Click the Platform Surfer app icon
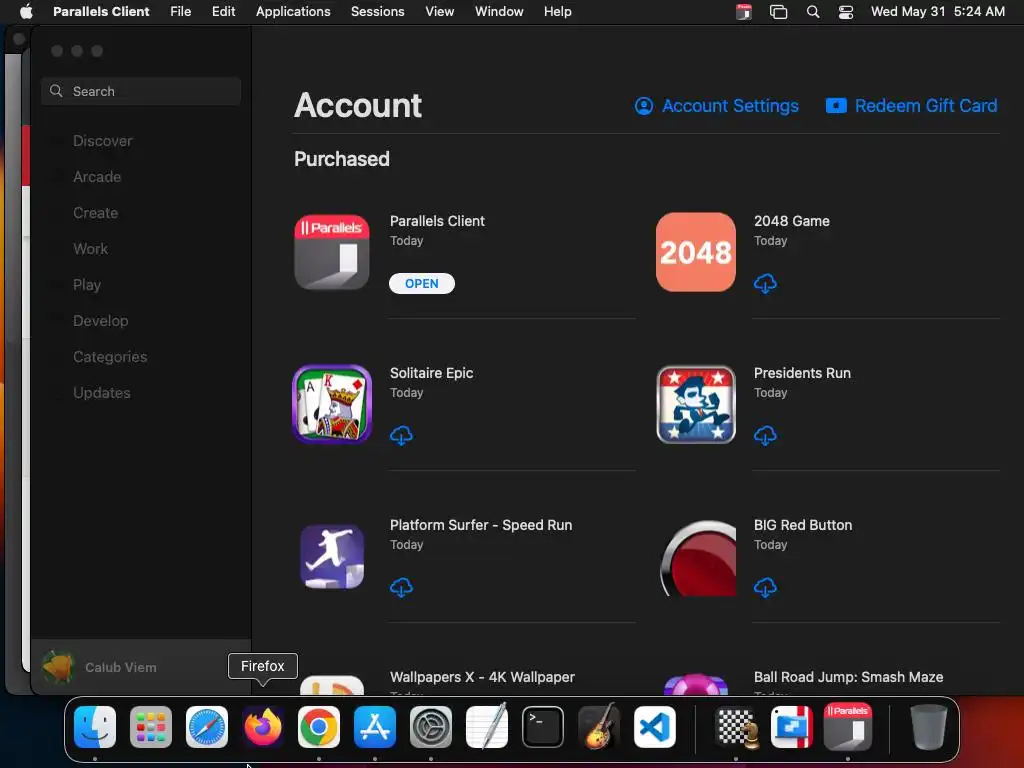The height and width of the screenshot is (768, 1024). [332, 556]
